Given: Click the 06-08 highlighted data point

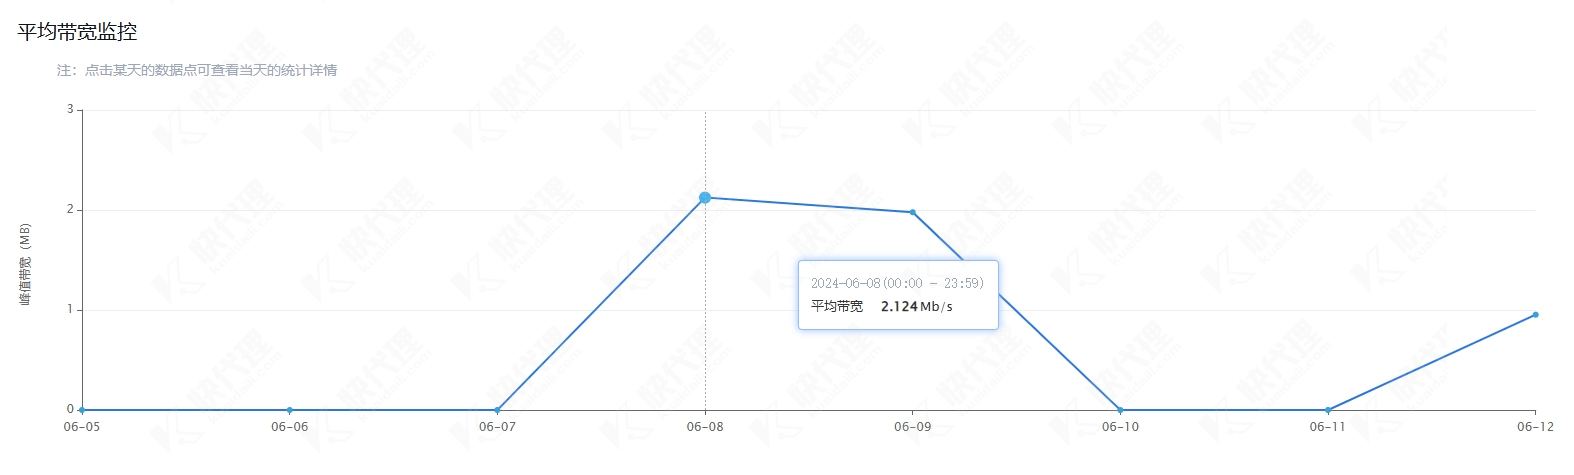Looking at the screenshot, I should [705, 198].
